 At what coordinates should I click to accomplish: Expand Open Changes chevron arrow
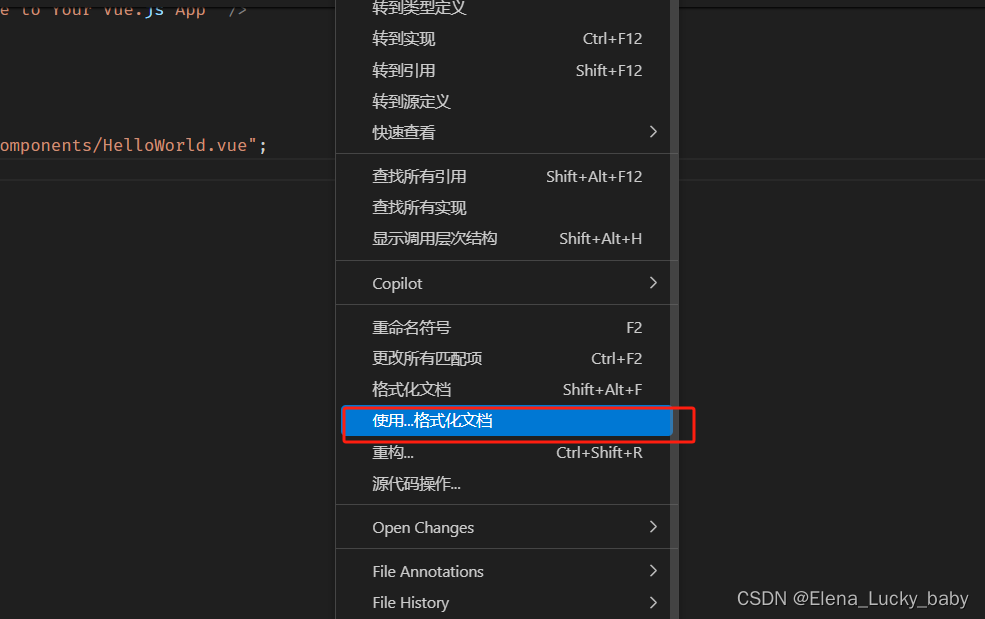point(653,527)
